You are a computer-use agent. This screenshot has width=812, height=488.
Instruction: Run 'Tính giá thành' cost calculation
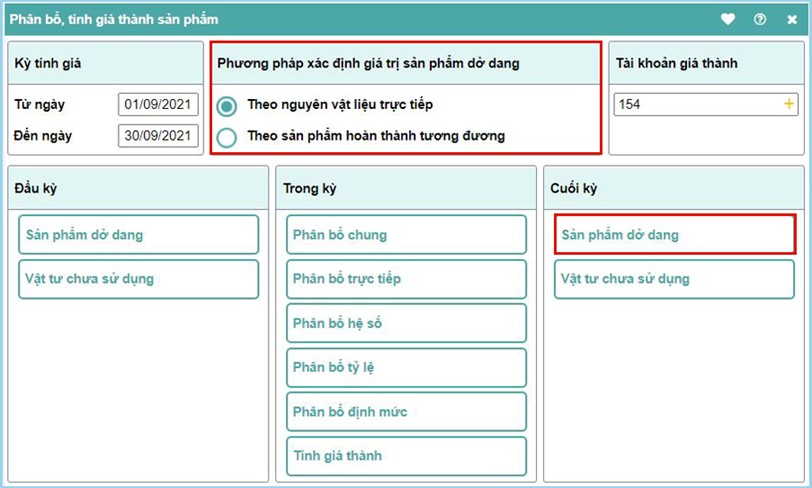(x=406, y=456)
